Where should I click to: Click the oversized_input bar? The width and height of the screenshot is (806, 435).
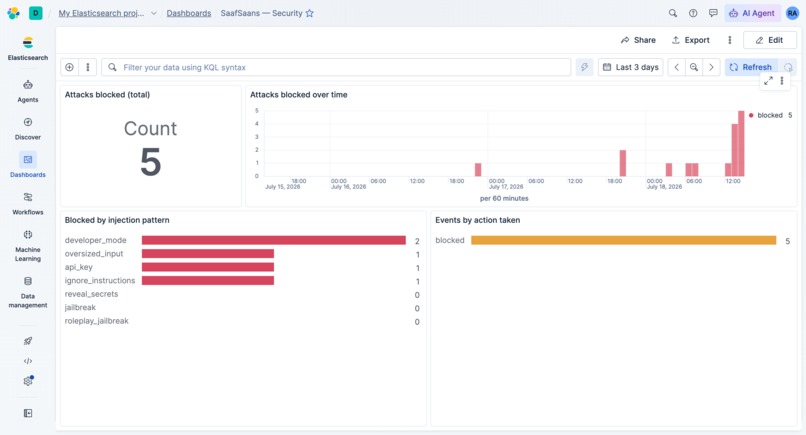(208, 253)
